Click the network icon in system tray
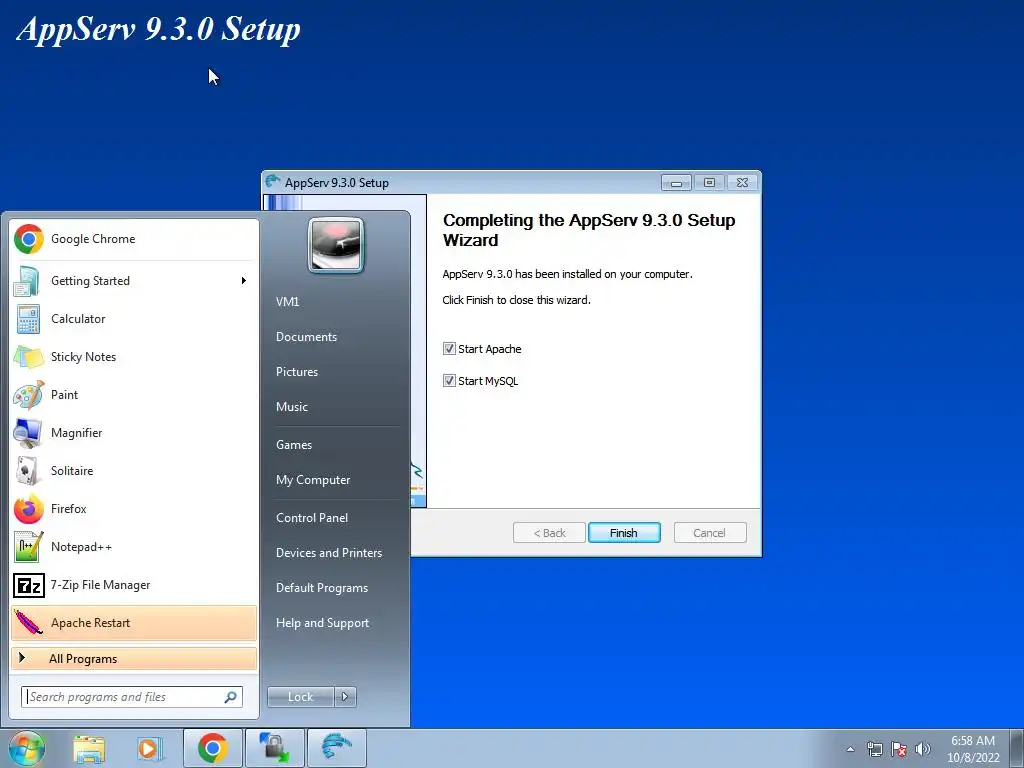Image resolution: width=1024 pixels, height=768 pixels. click(874, 749)
